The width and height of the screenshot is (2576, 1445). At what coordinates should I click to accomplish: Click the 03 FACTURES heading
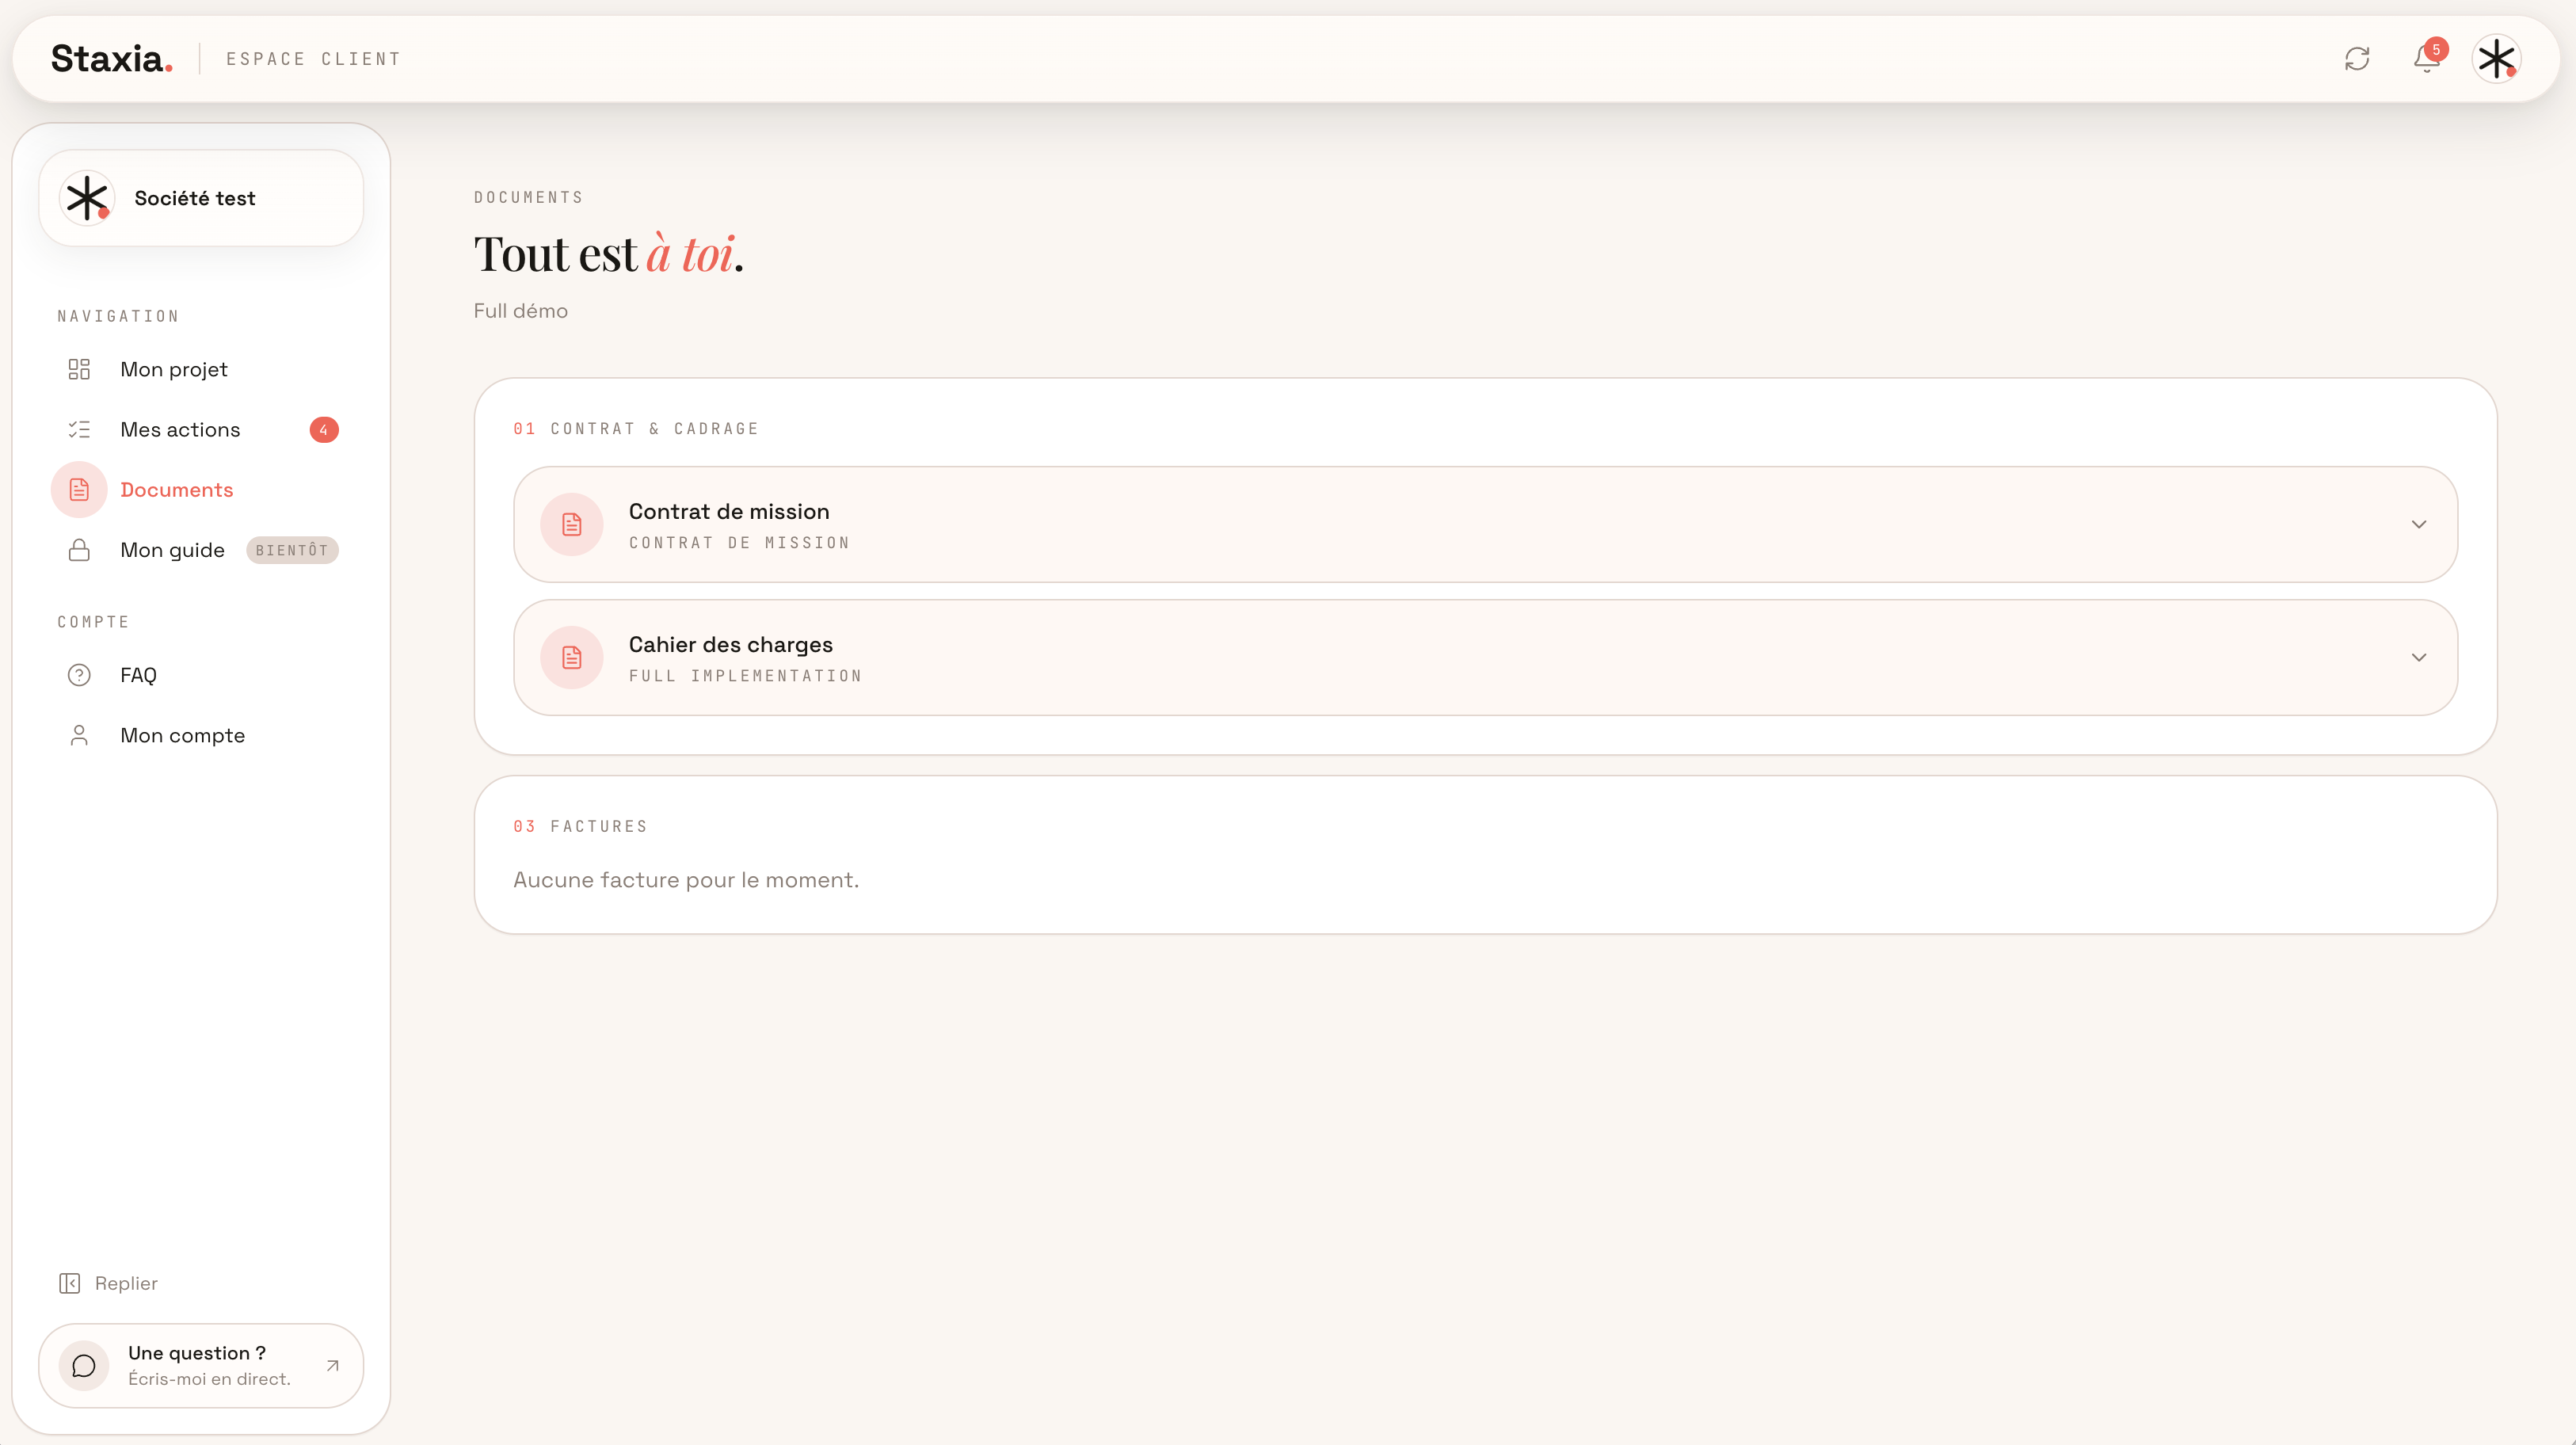pos(580,826)
